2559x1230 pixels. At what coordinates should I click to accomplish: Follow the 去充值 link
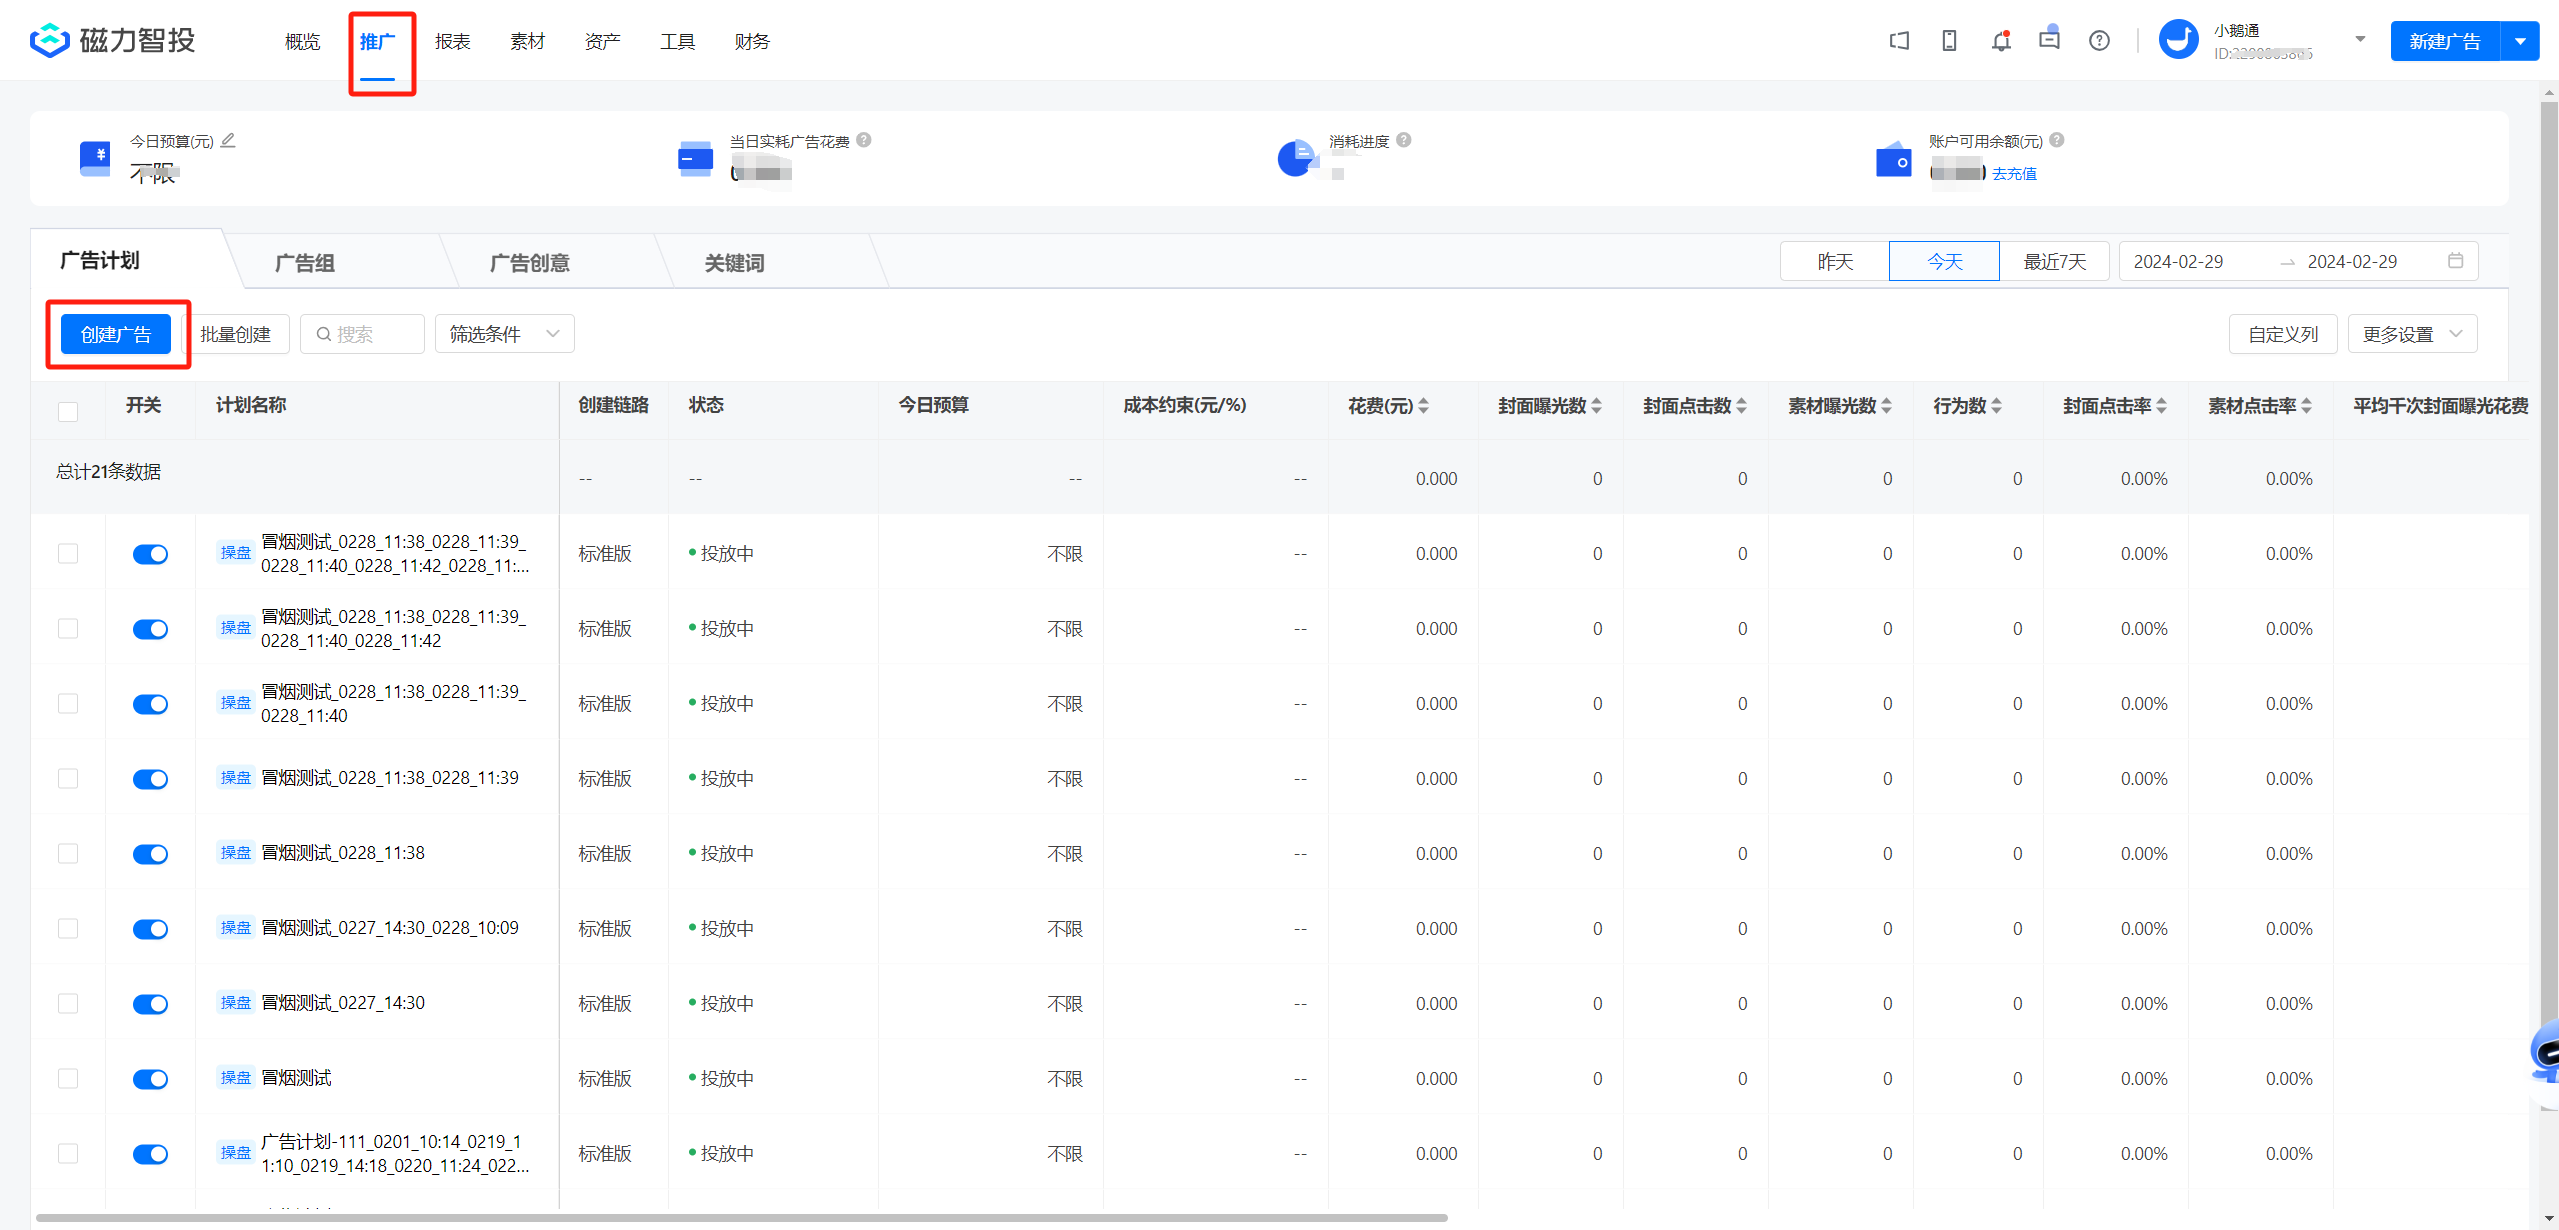coord(2014,173)
